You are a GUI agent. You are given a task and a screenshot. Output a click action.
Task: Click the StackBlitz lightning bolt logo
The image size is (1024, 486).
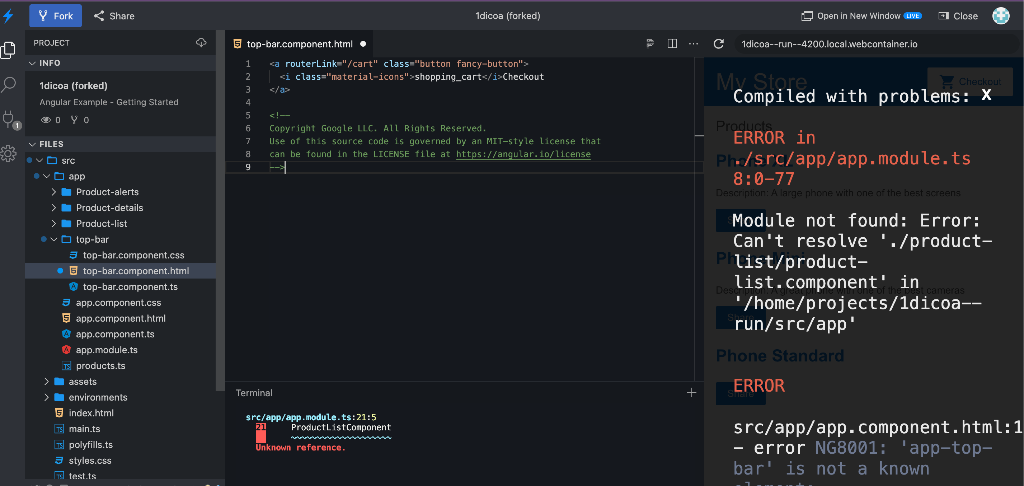(8, 16)
